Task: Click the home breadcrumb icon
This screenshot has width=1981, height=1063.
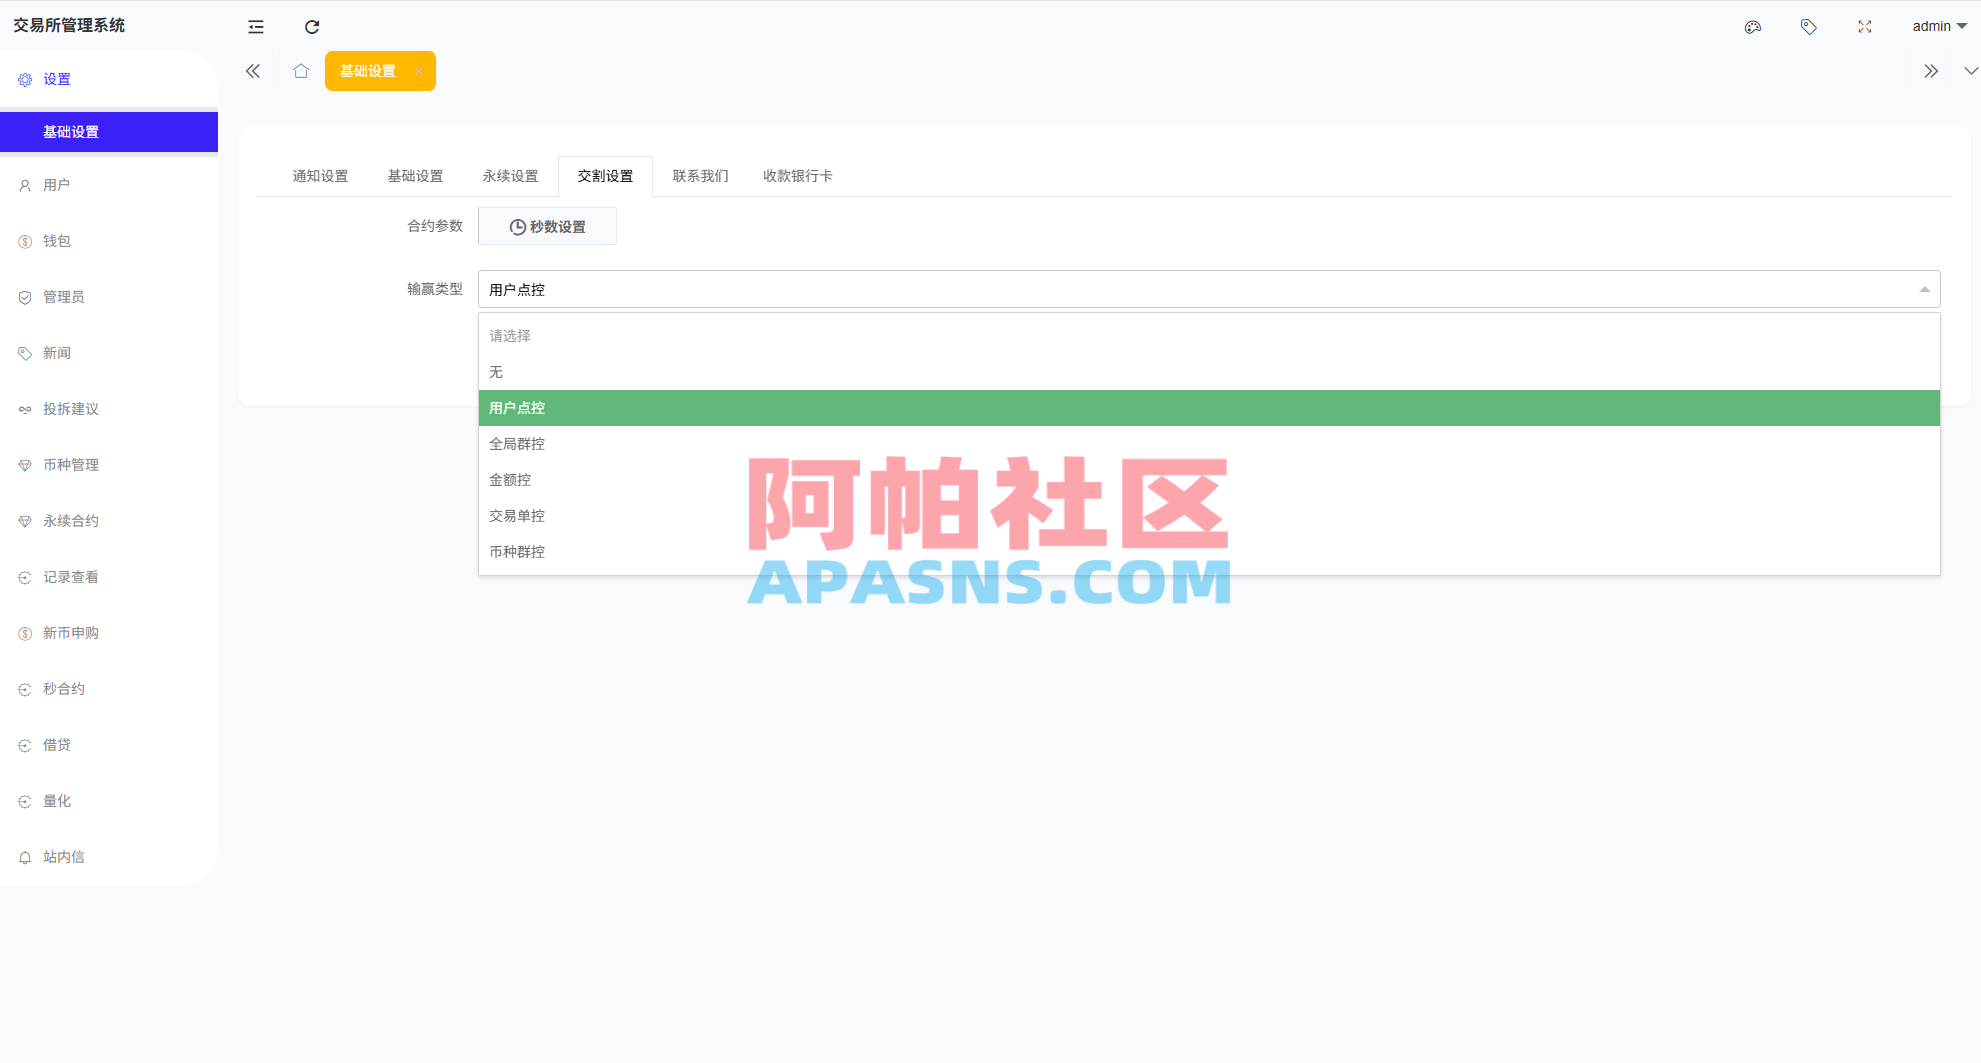Action: click(301, 70)
